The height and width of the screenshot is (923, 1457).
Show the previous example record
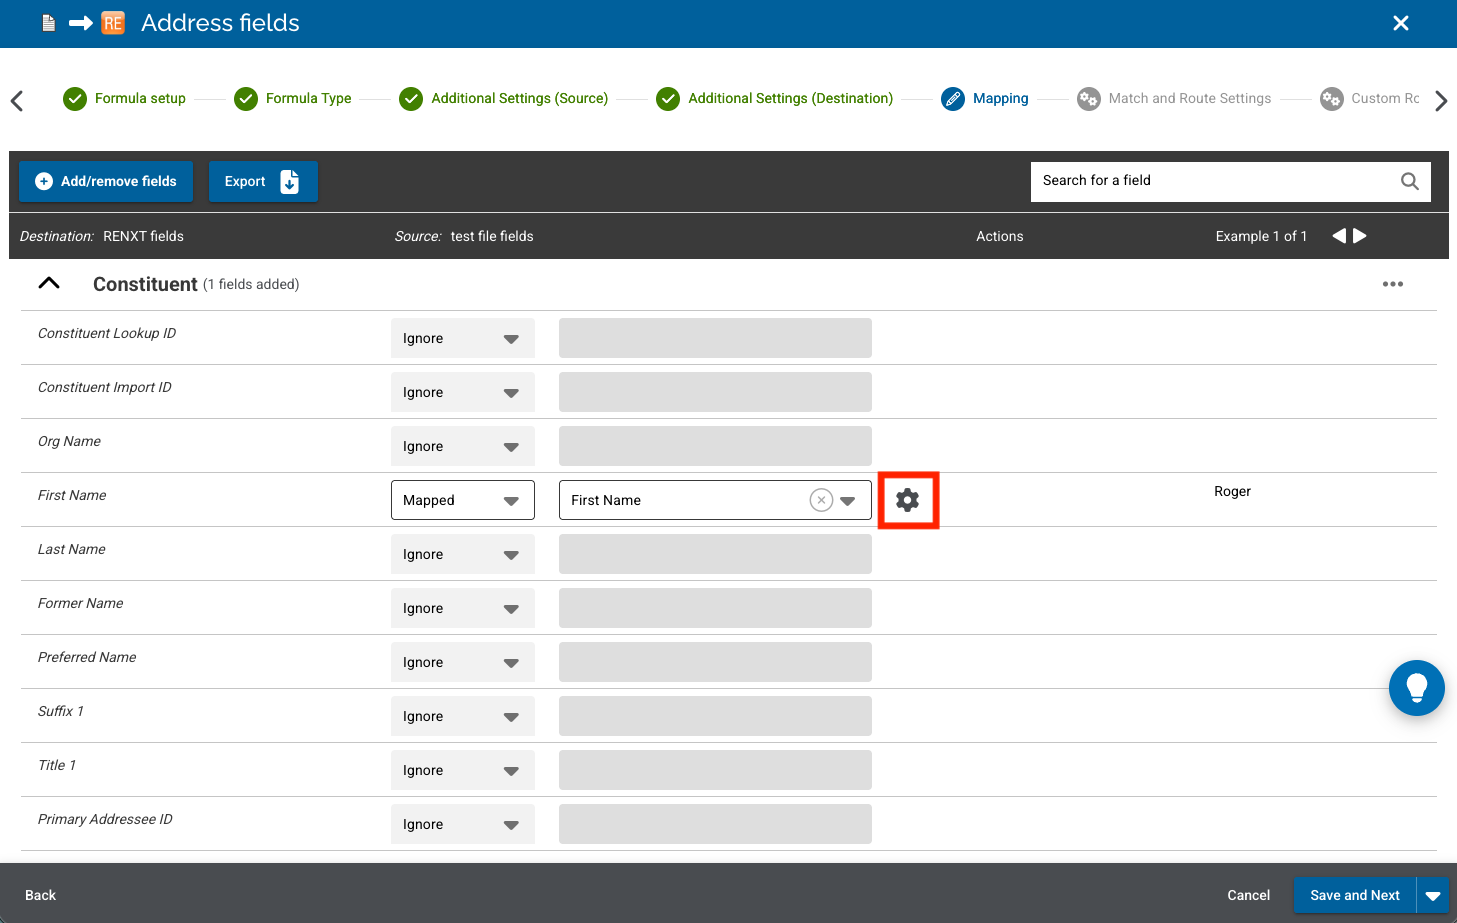click(x=1338, y=236)
